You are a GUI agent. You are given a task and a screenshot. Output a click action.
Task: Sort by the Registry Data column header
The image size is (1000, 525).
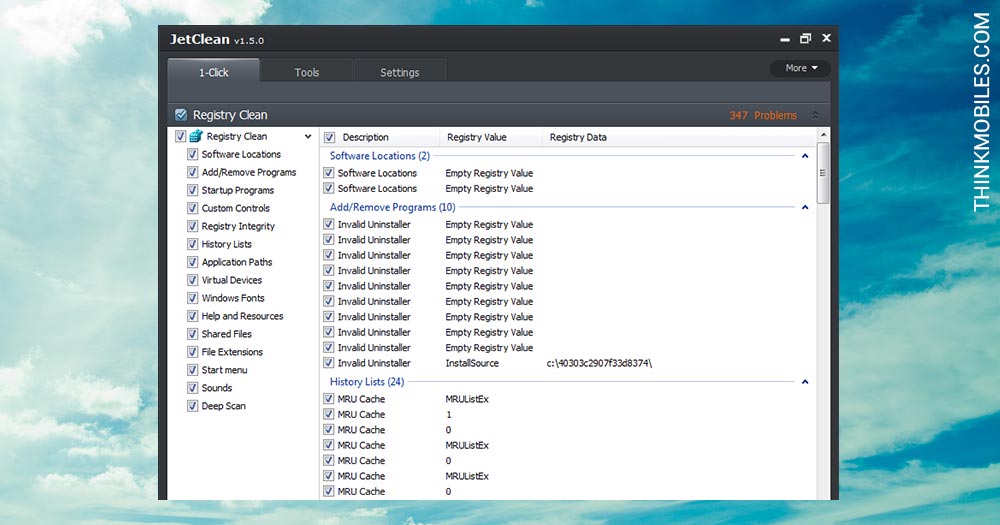[x=578, y=137]
